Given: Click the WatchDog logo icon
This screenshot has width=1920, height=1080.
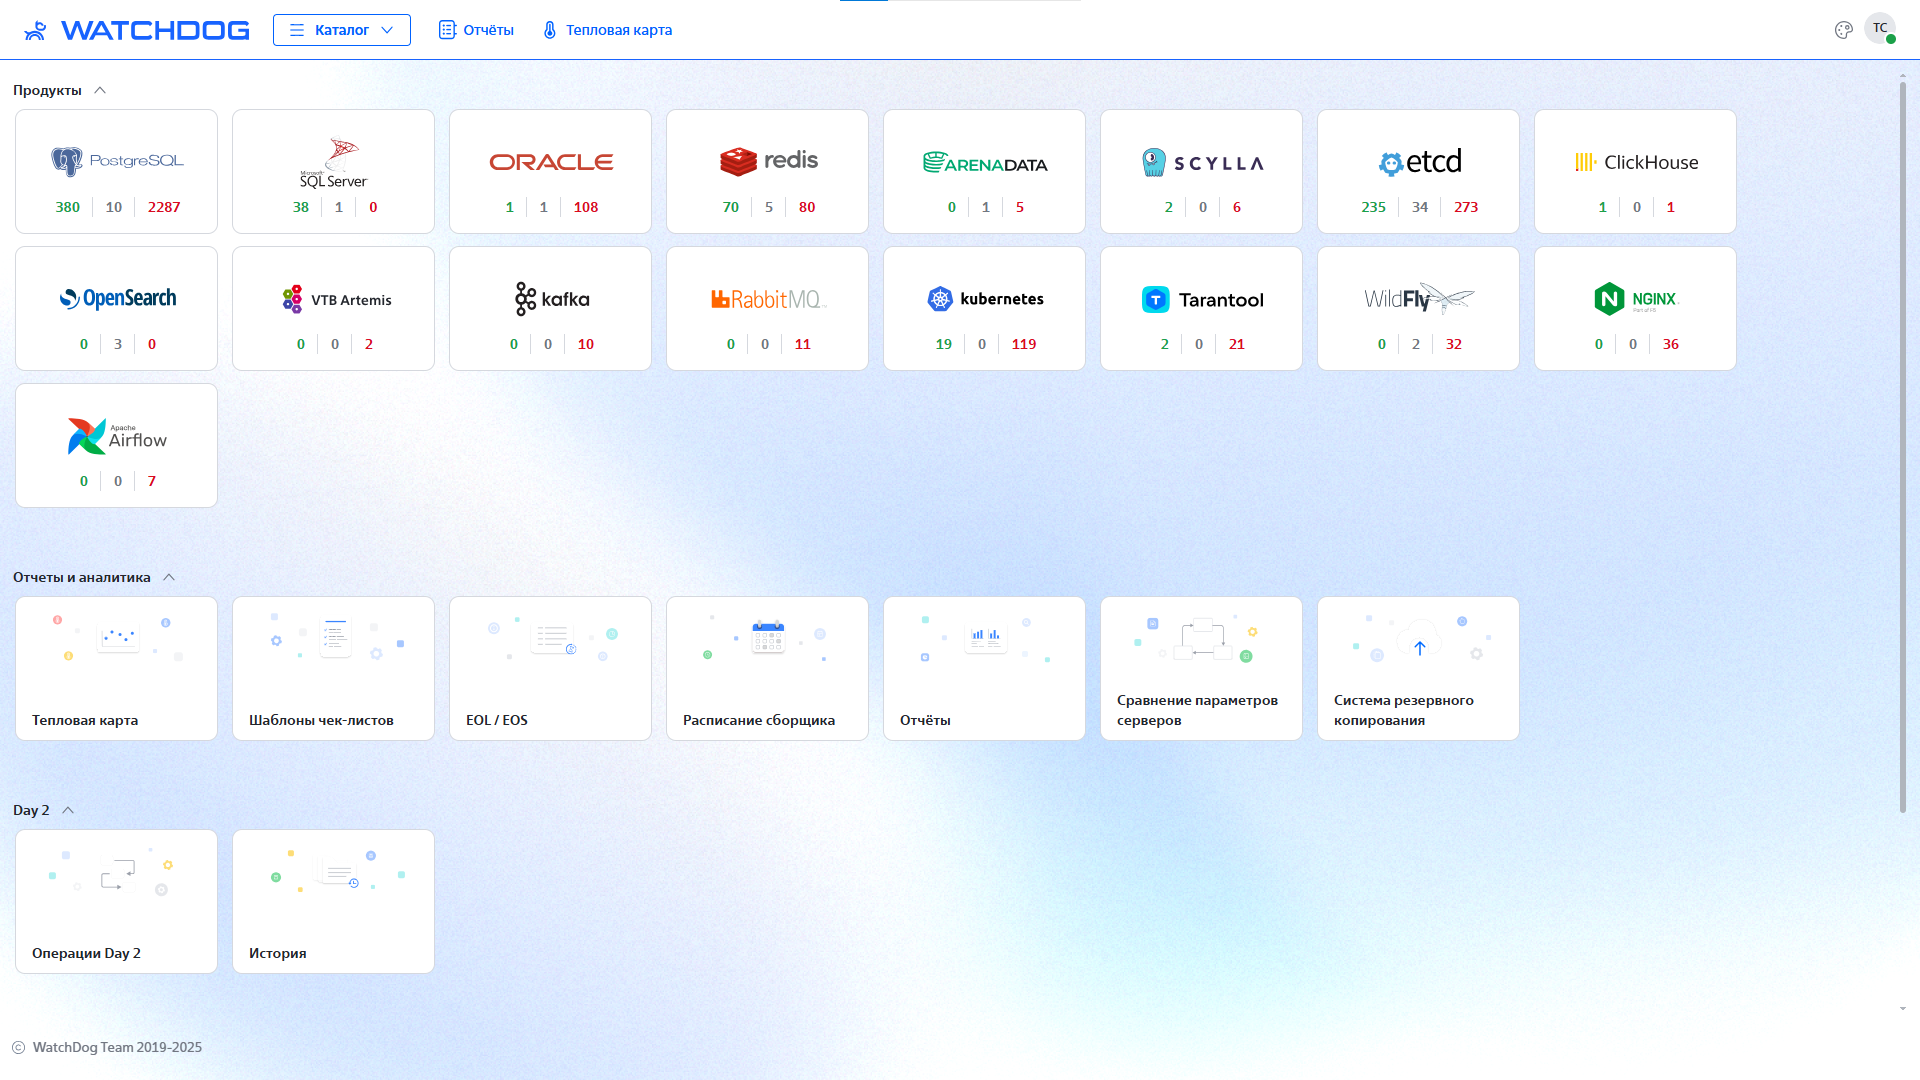Looking at the screenshot, I should pyautogui.click(x=36, y=30).
